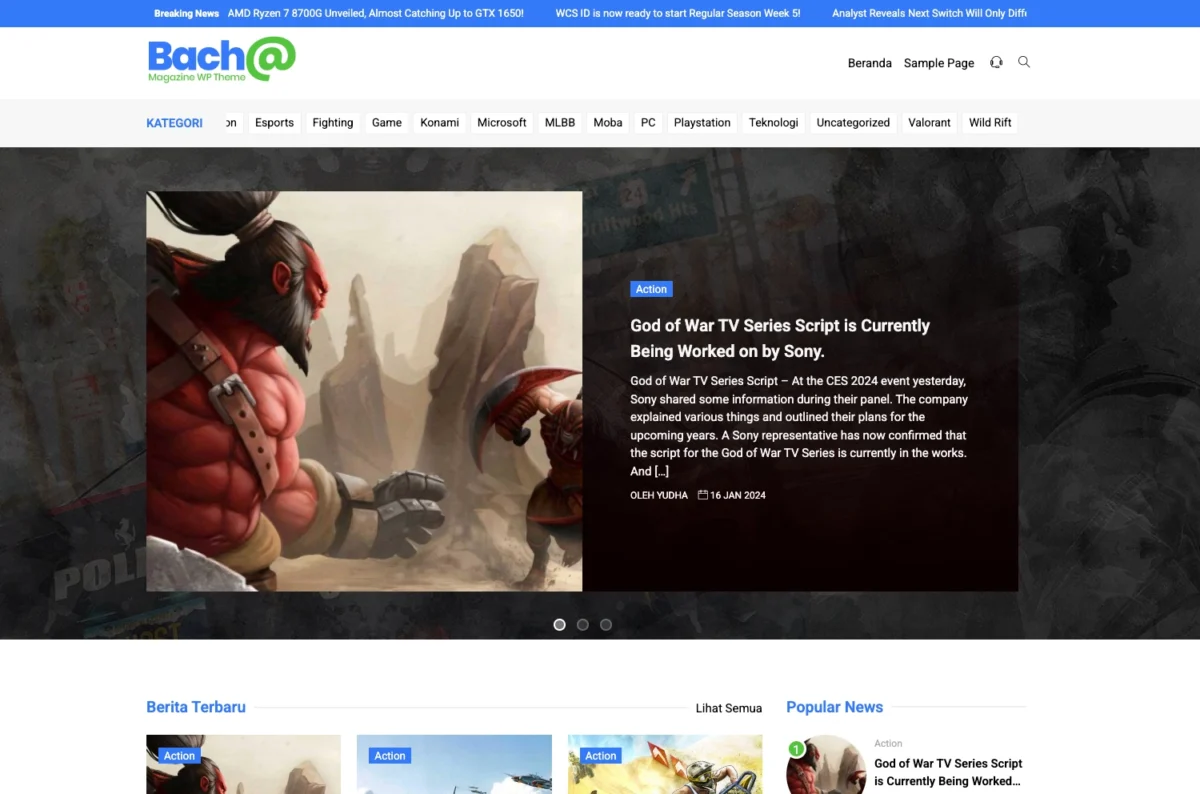Viewport: 1200px width, 794px height.
Task: Click the Berita Terbaru heading
Action: point(196,707)
